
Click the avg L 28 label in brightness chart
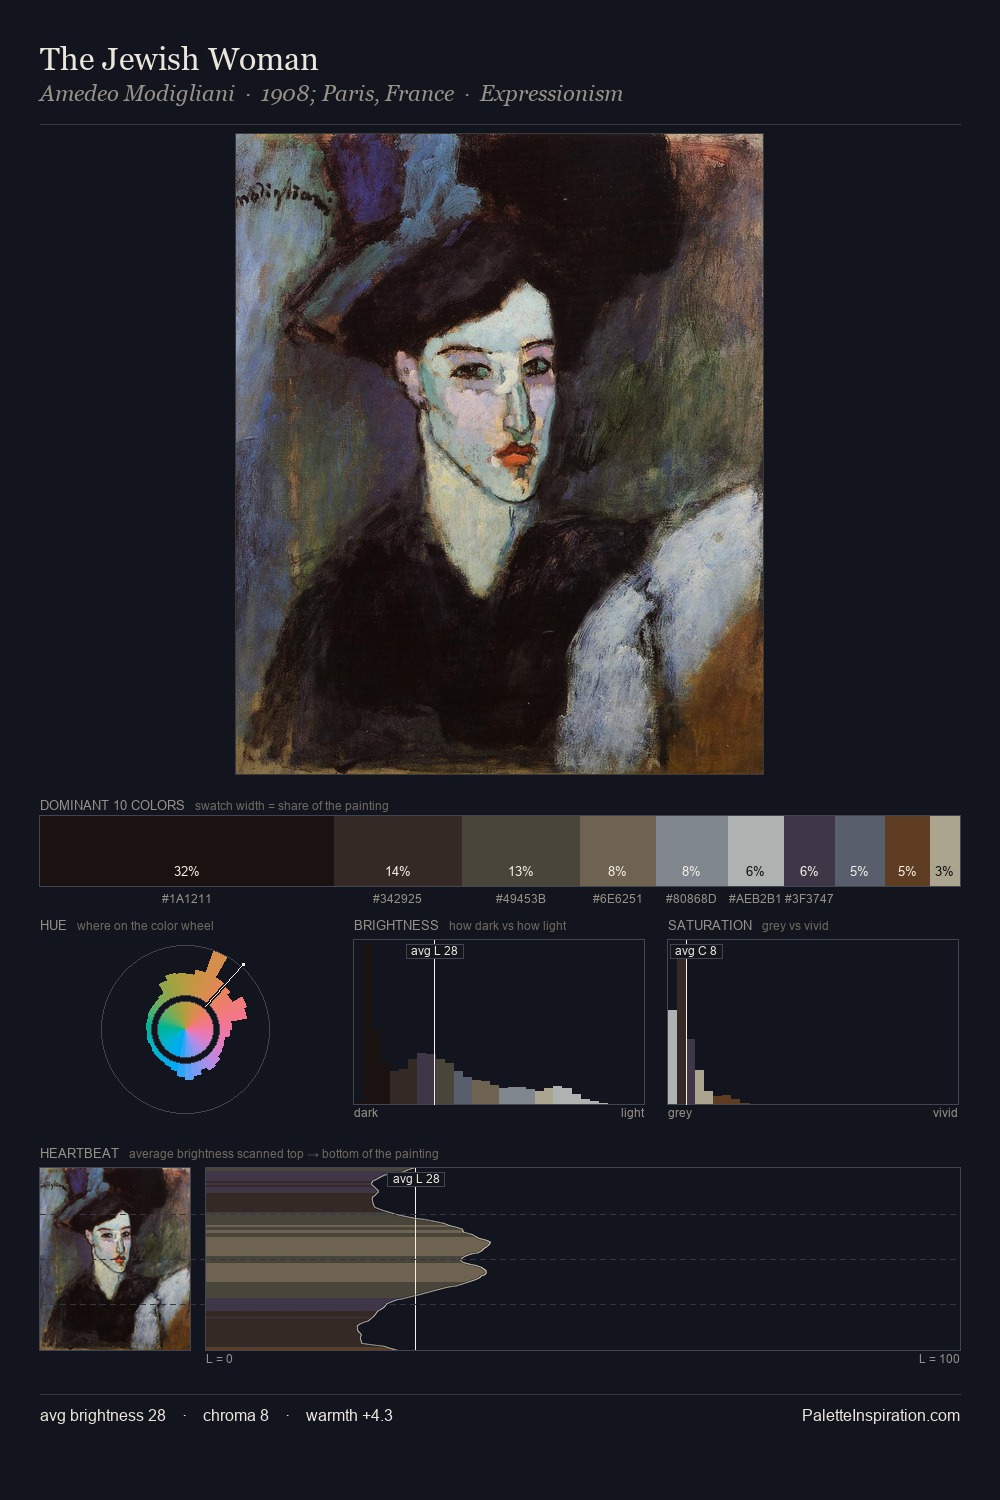434,950
